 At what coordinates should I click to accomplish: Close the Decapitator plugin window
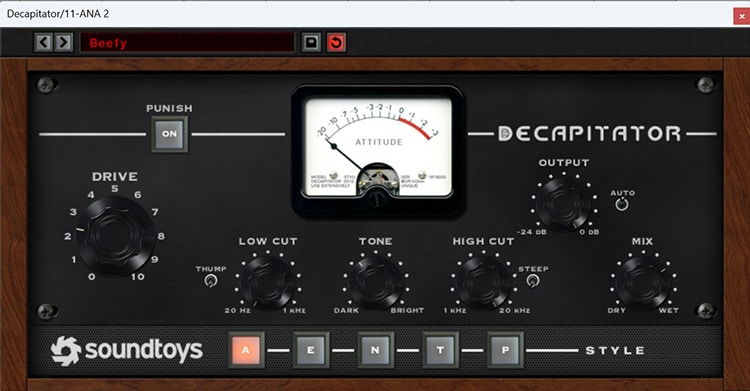pos(741,16)
